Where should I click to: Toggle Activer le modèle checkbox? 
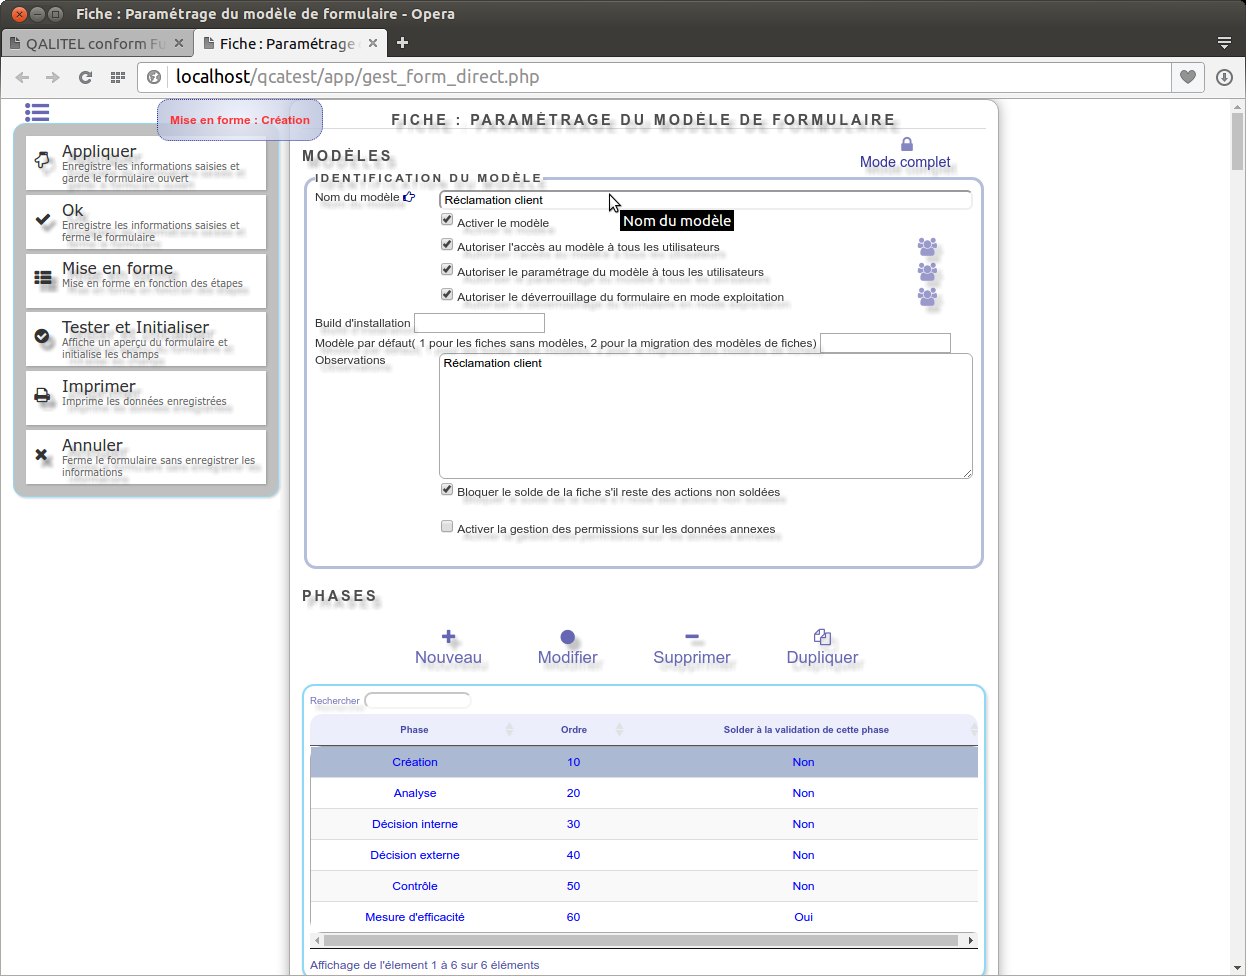tap(447, 220)
